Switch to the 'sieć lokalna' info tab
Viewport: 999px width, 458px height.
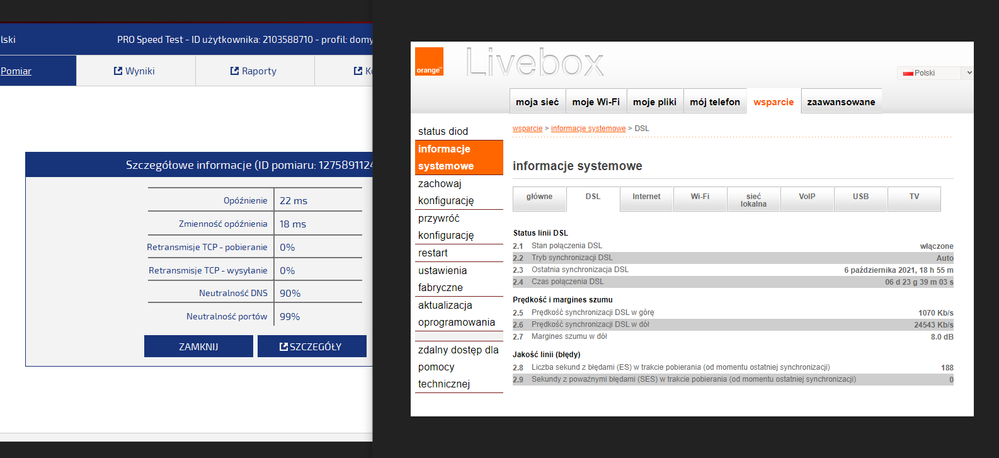point(753,199)
